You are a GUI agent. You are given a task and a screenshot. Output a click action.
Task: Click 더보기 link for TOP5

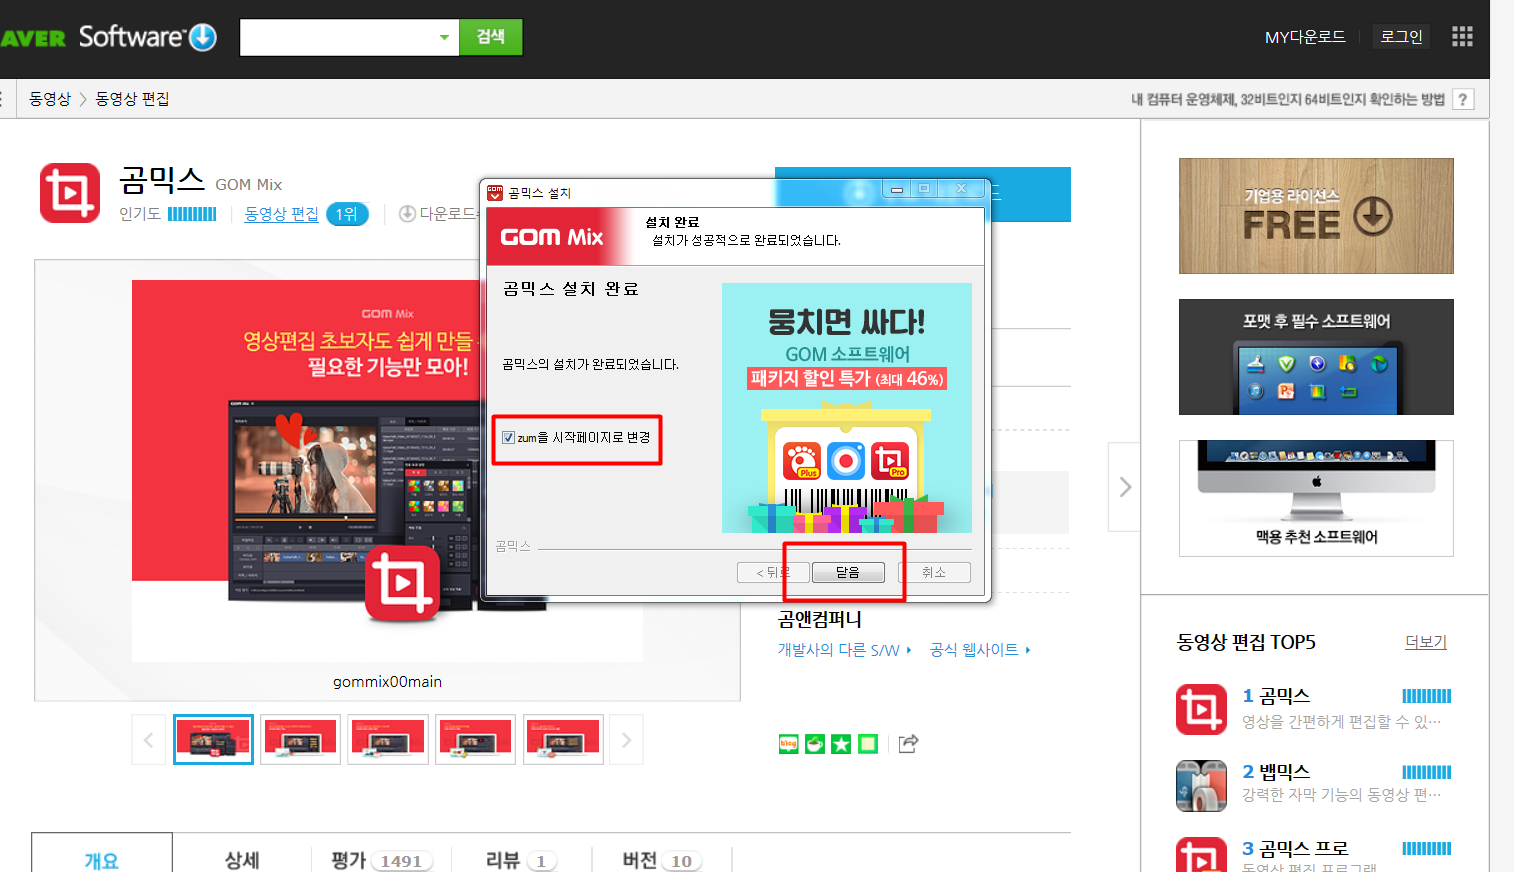click(1426, 642)
